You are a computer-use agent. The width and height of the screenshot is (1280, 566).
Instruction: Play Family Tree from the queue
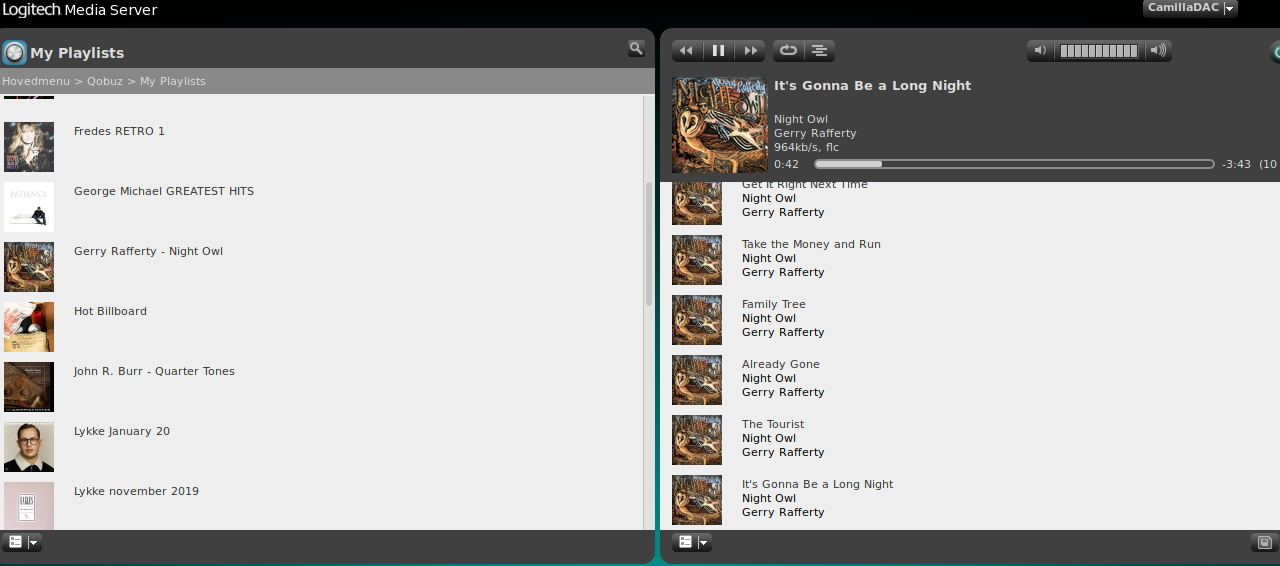[x=774, y=304]
